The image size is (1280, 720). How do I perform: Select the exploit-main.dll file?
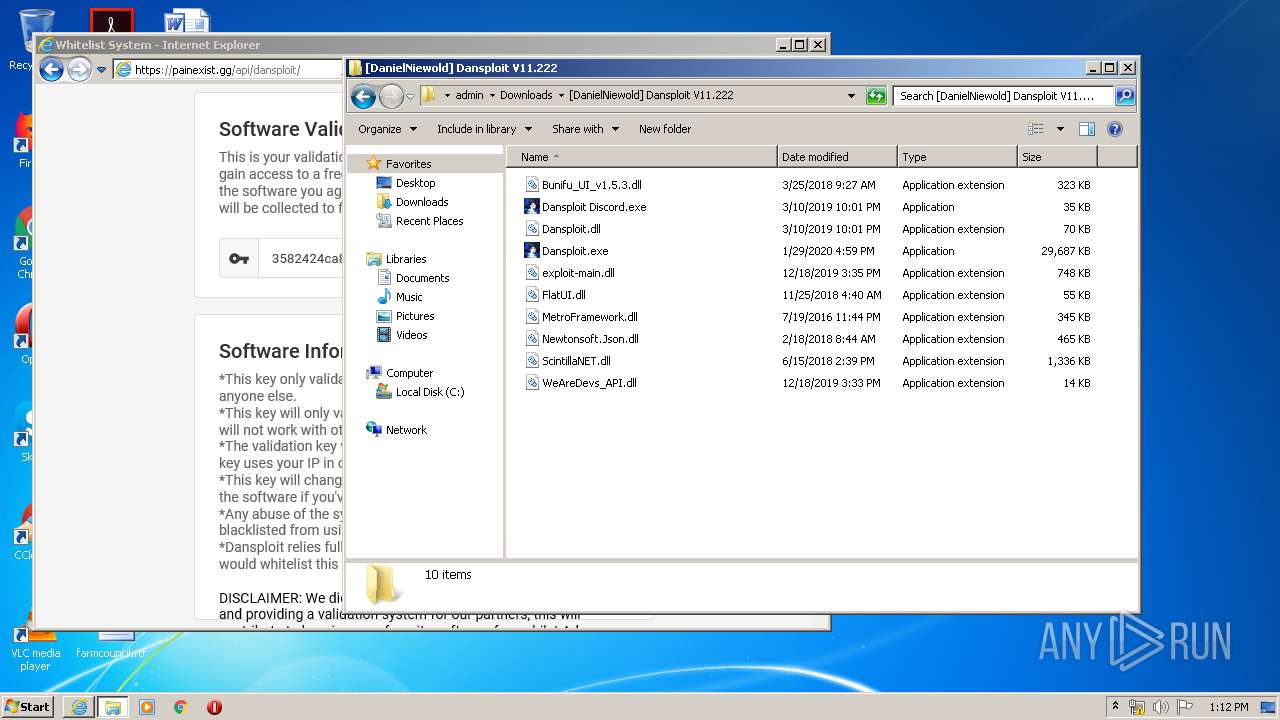(578, 273)
